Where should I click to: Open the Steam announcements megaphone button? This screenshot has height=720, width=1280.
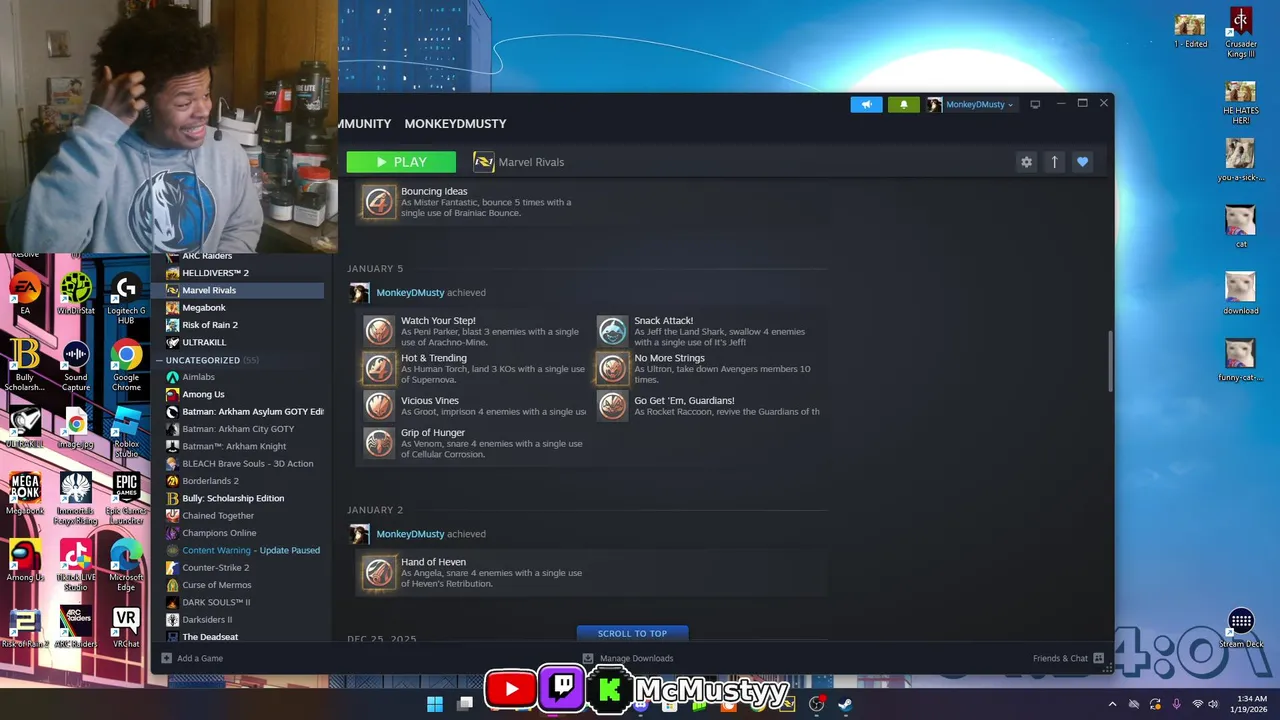point(866,104)
